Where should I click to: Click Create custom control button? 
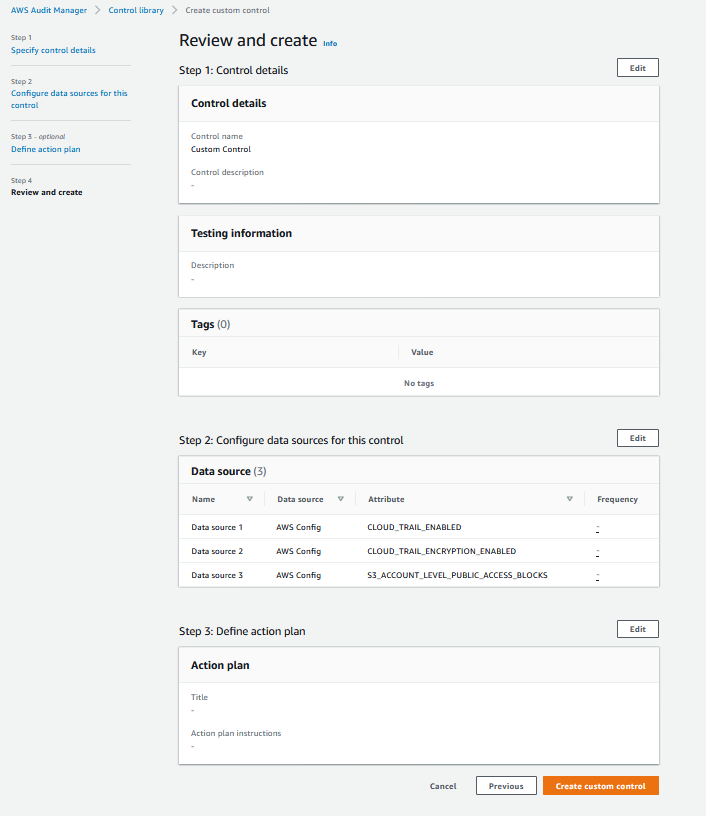coord(601,786)
